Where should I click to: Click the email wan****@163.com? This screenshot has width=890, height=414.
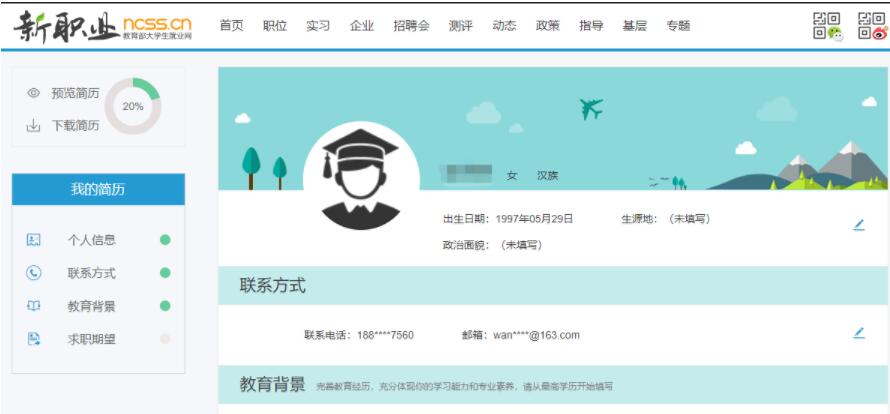coord(536,335)
